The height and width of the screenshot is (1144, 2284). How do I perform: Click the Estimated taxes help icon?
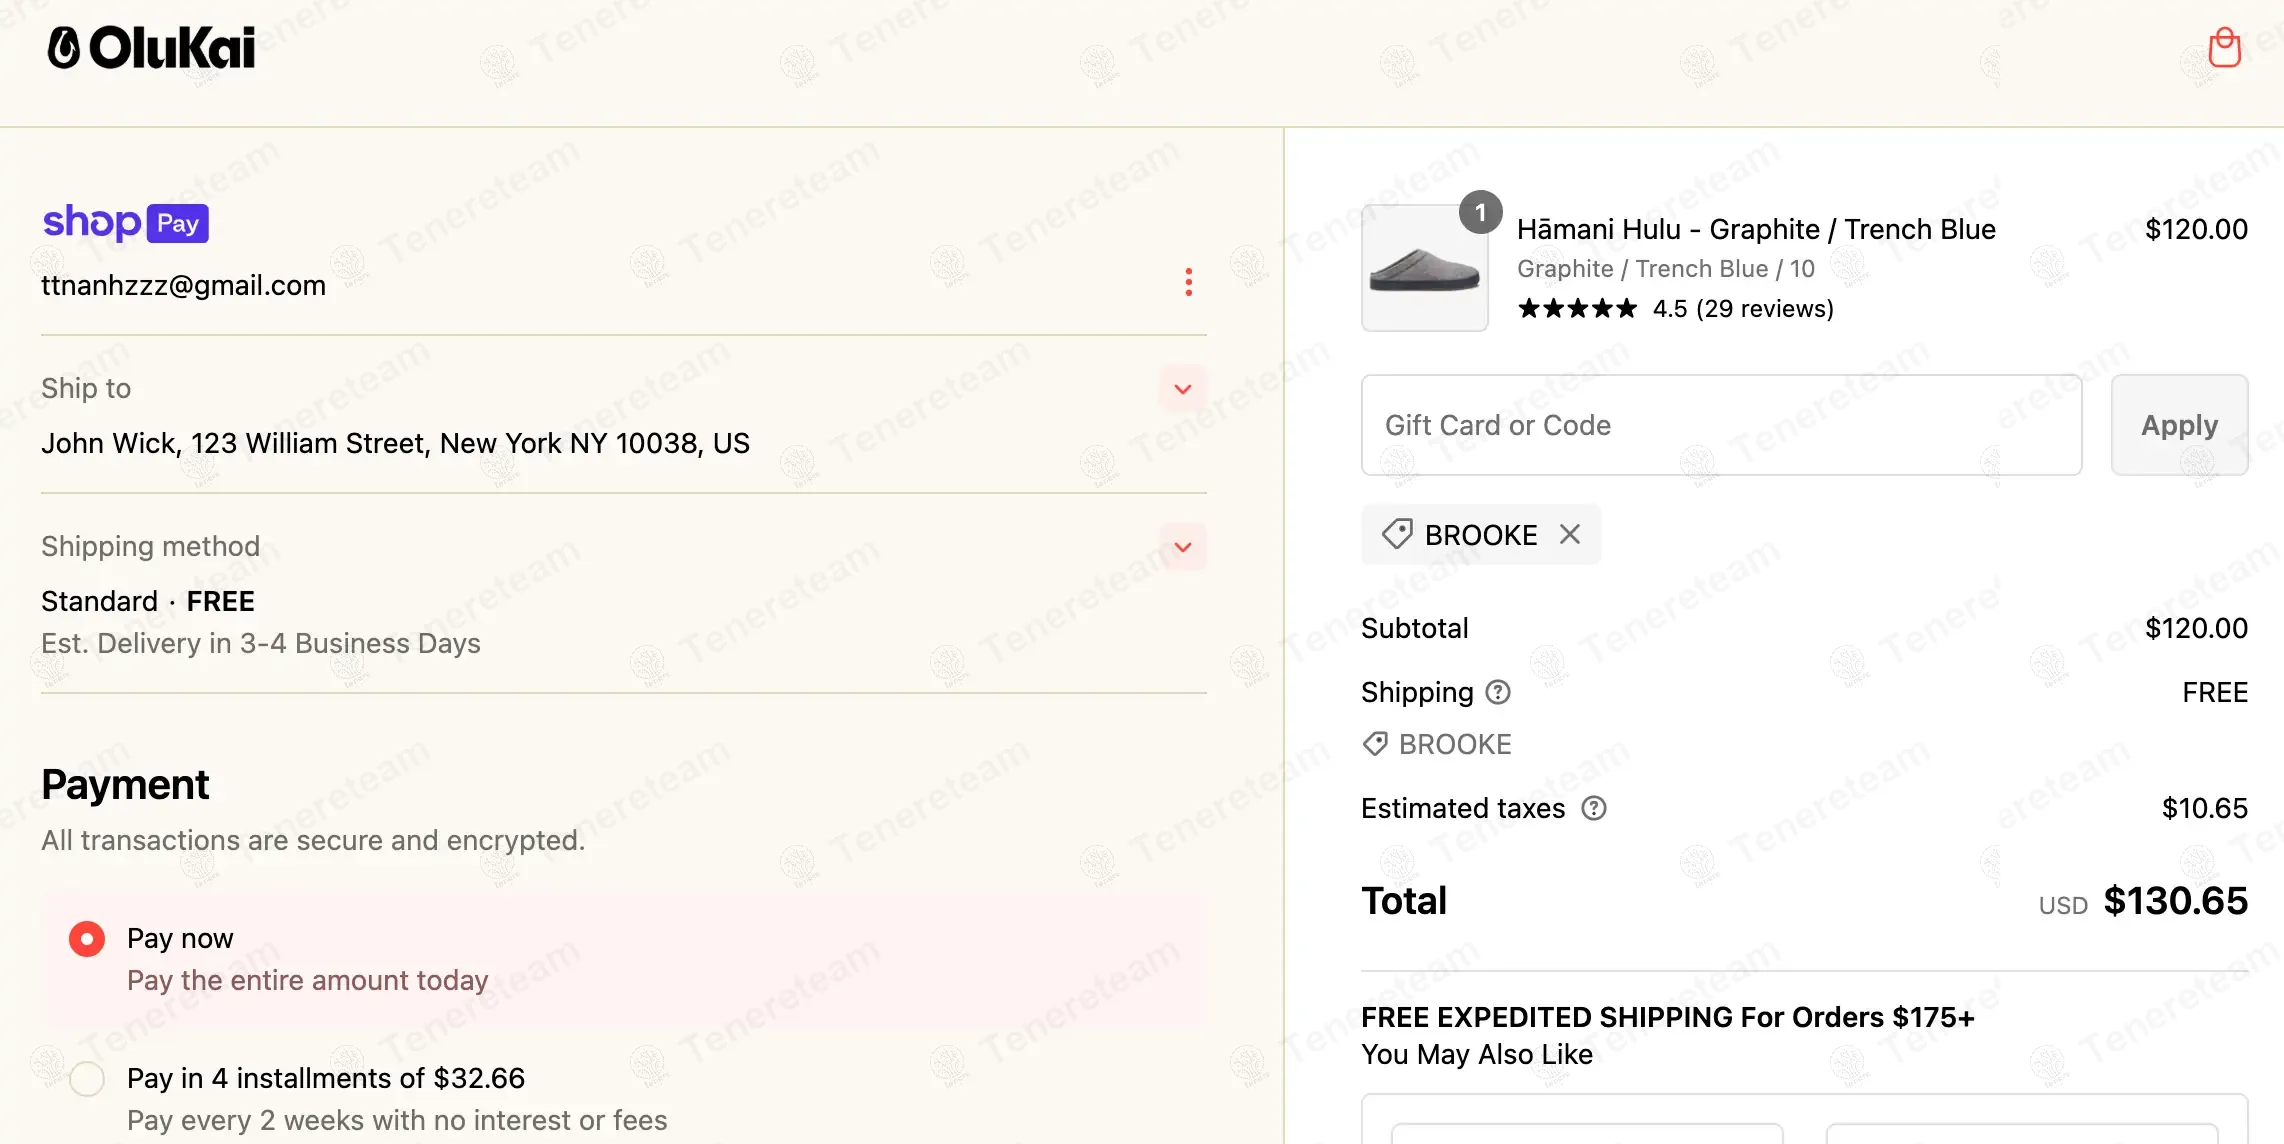(x=1594, y=808)
